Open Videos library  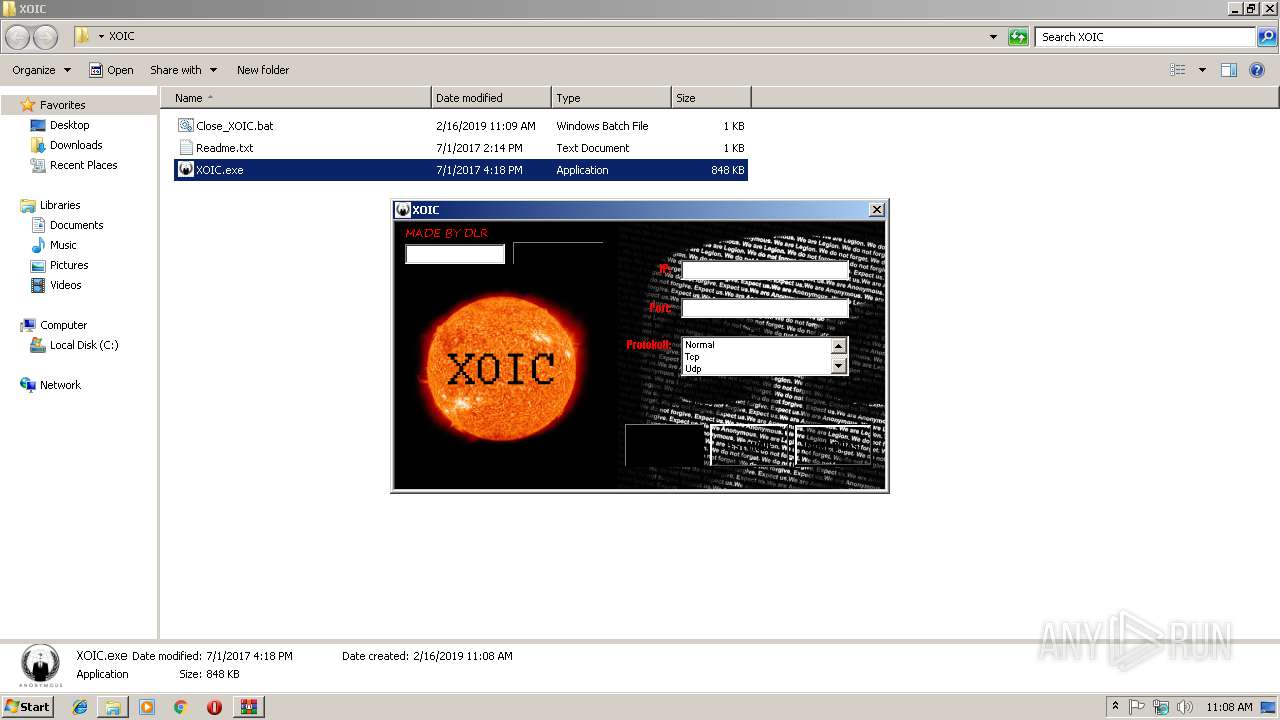[x=65, y=285]
